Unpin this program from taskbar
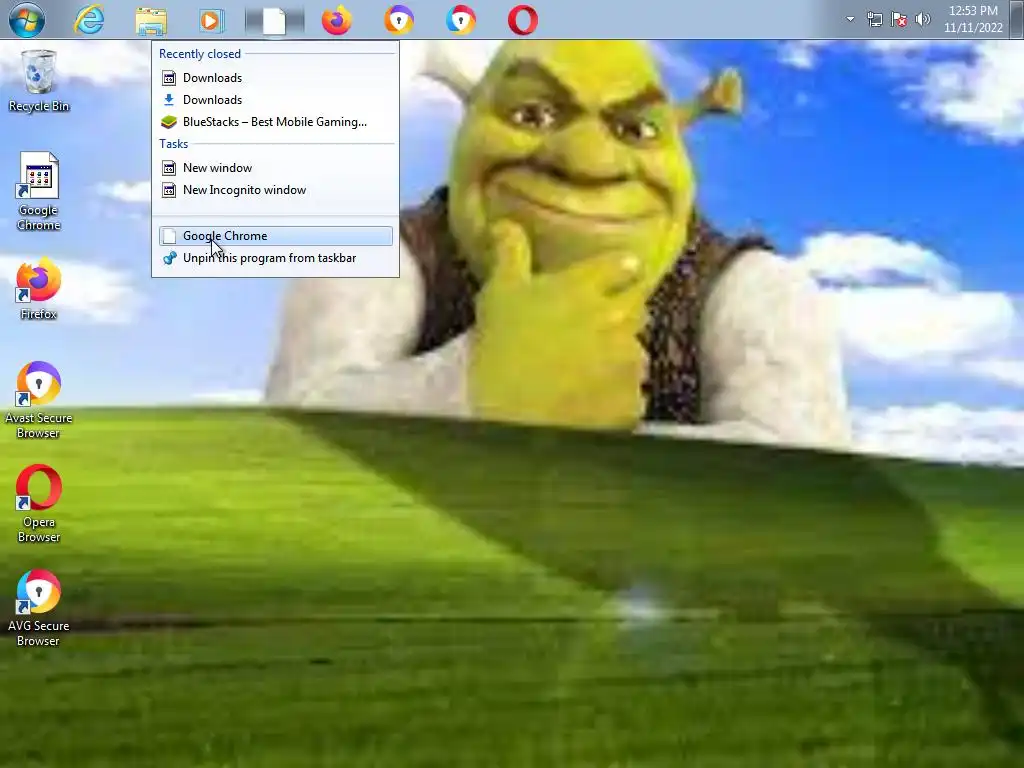 point(276,258)
